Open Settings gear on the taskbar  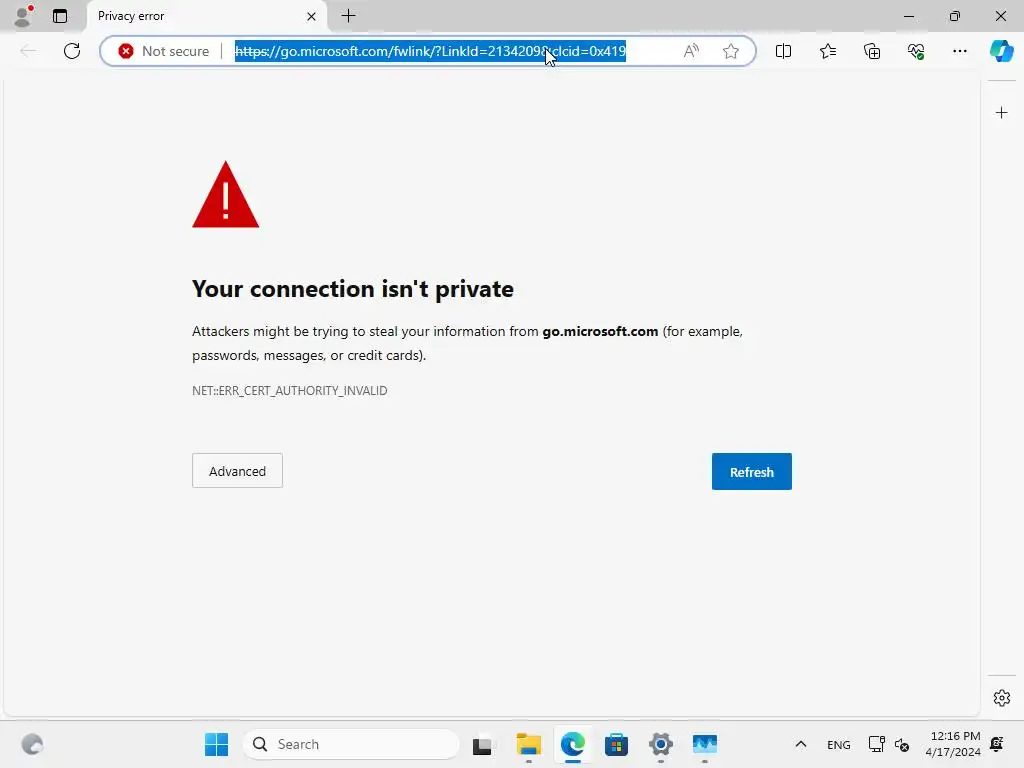tap(661, 744)
